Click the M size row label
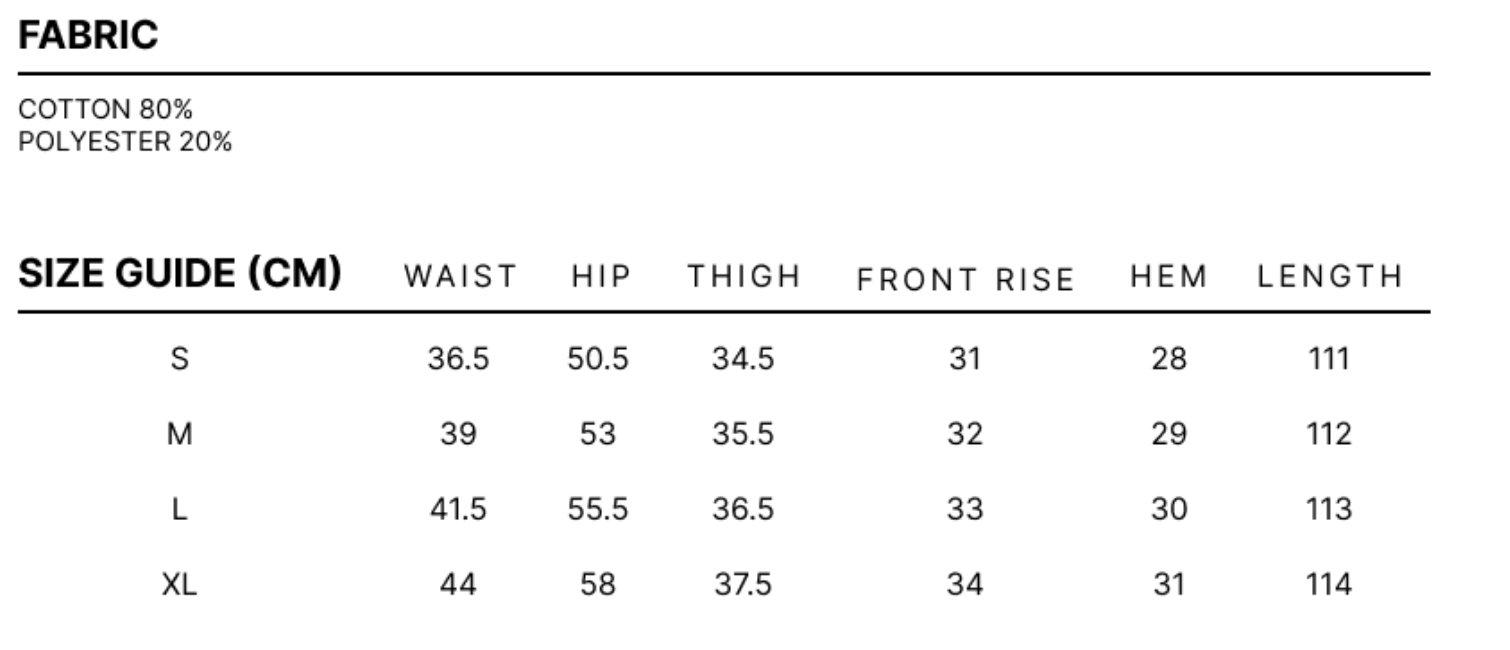This screenshot has height=650, width=1510. coord(180,434)
